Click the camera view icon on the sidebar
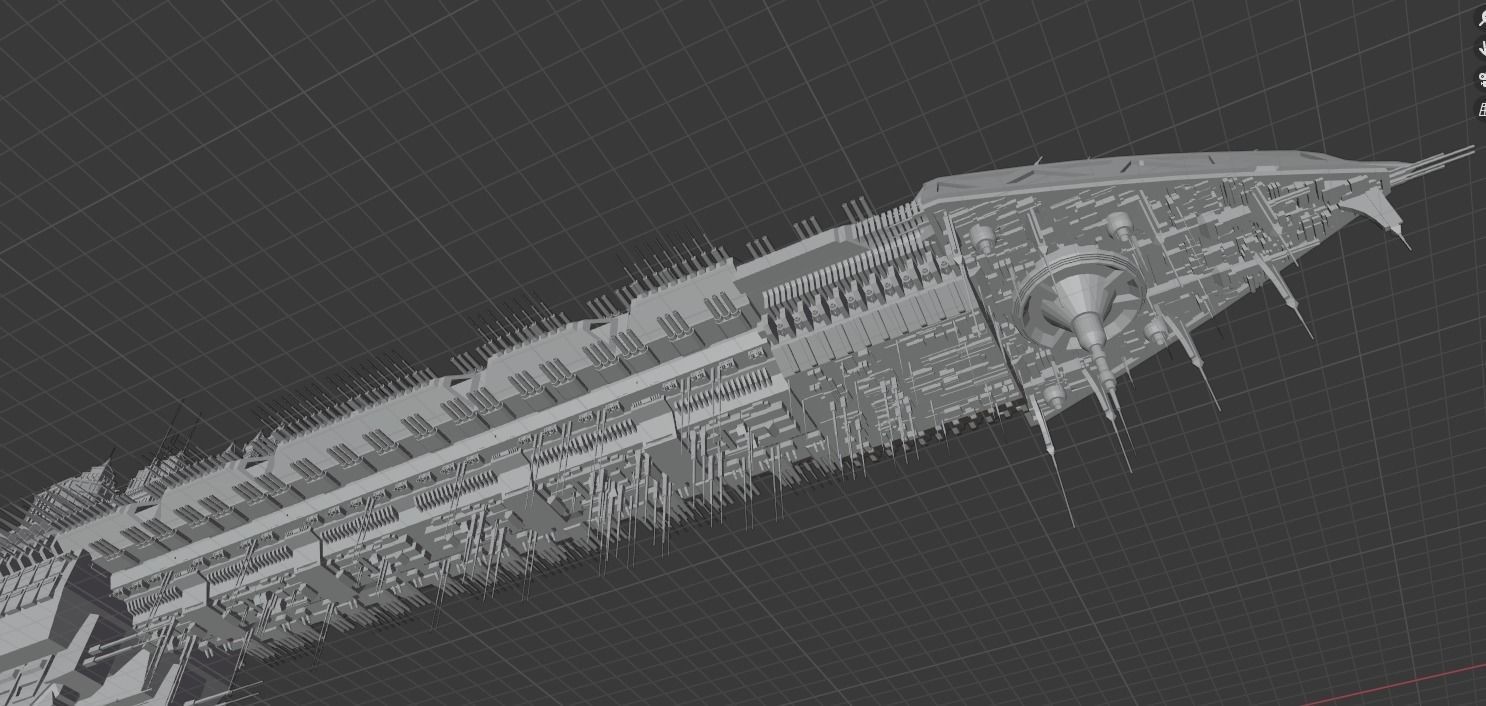 [x=1483, y=78]
